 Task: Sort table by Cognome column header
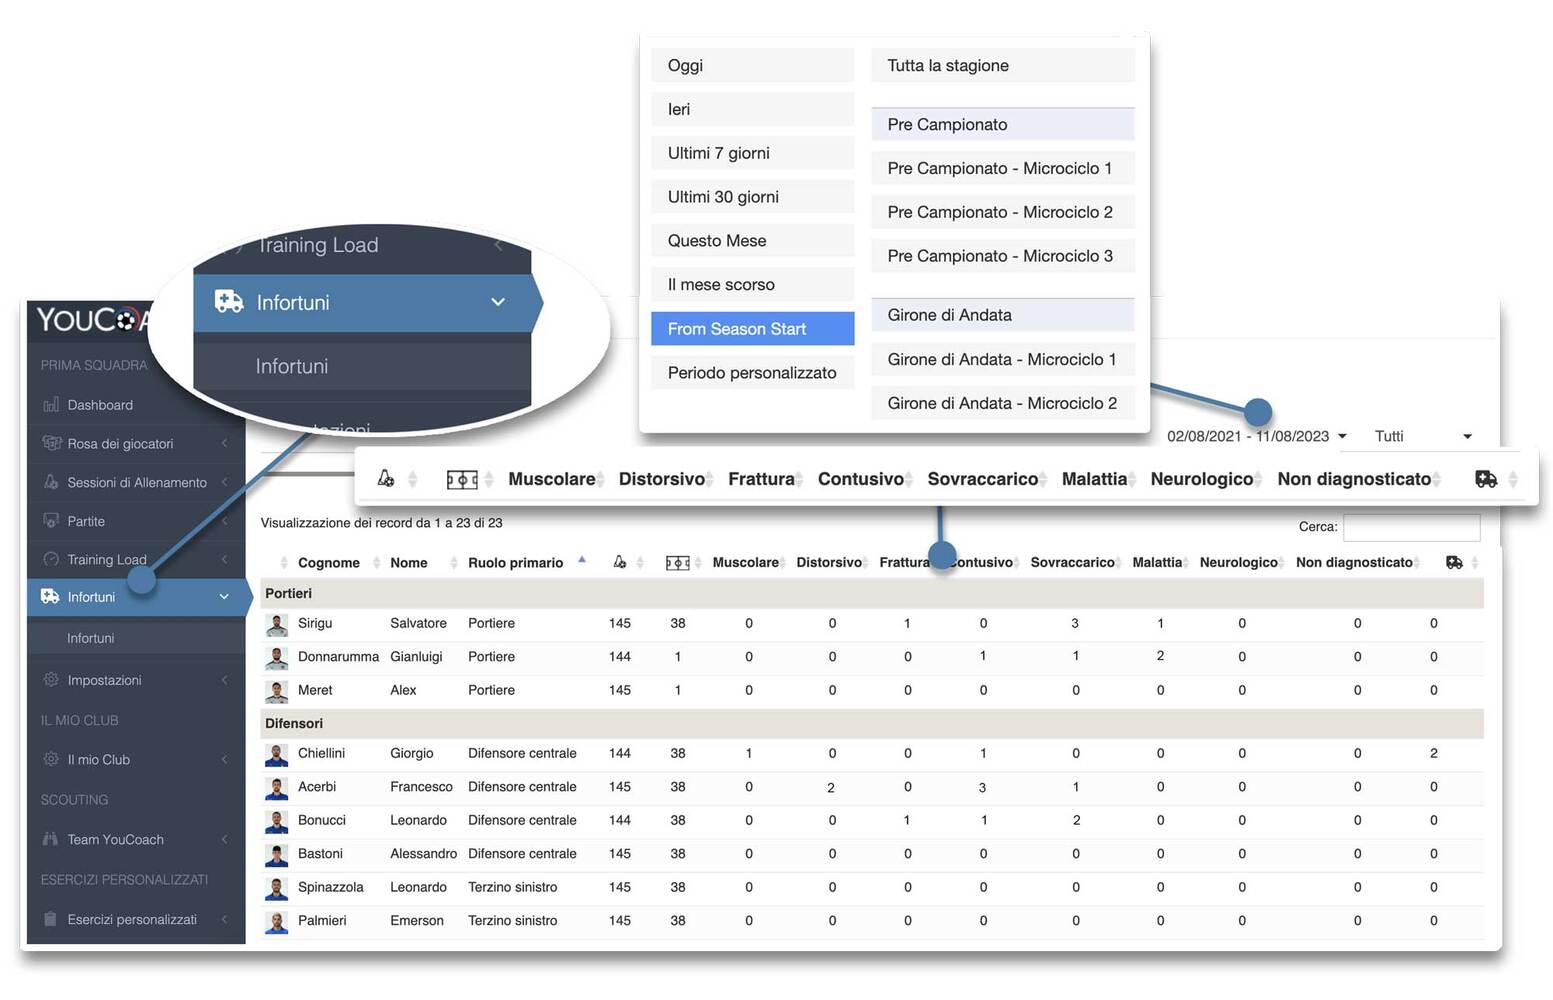coord(328,563)
